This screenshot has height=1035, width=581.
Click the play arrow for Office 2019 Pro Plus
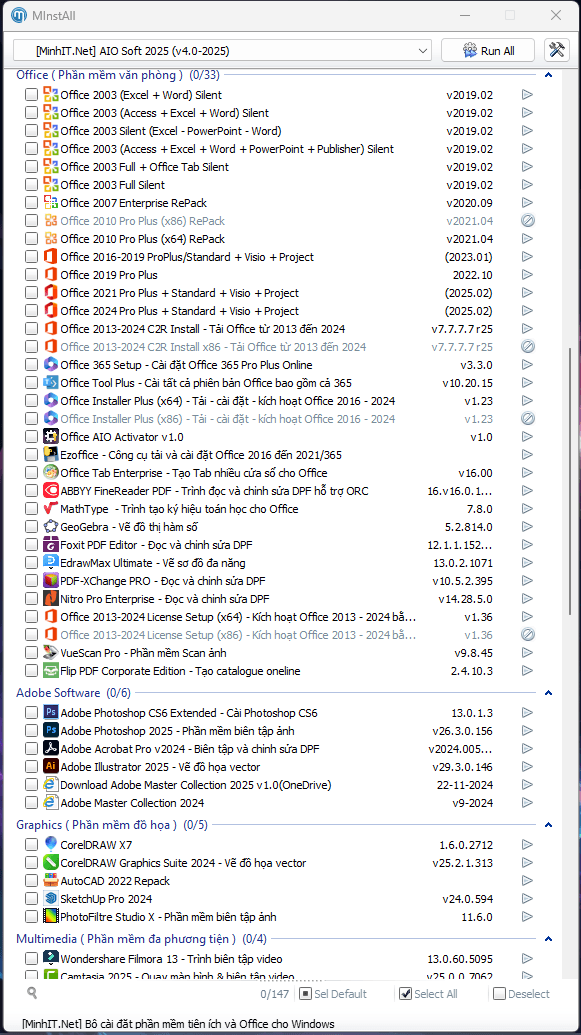[527, 275]
